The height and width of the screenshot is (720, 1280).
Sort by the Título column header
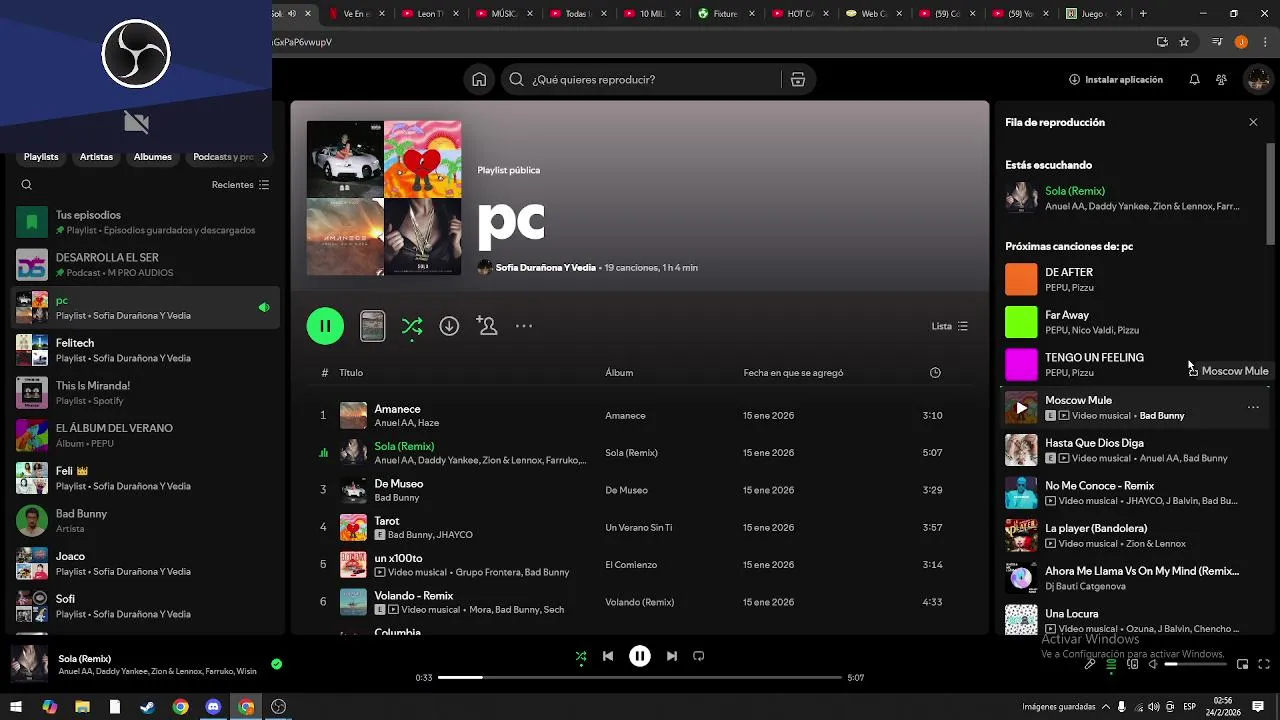click(351, 373)
